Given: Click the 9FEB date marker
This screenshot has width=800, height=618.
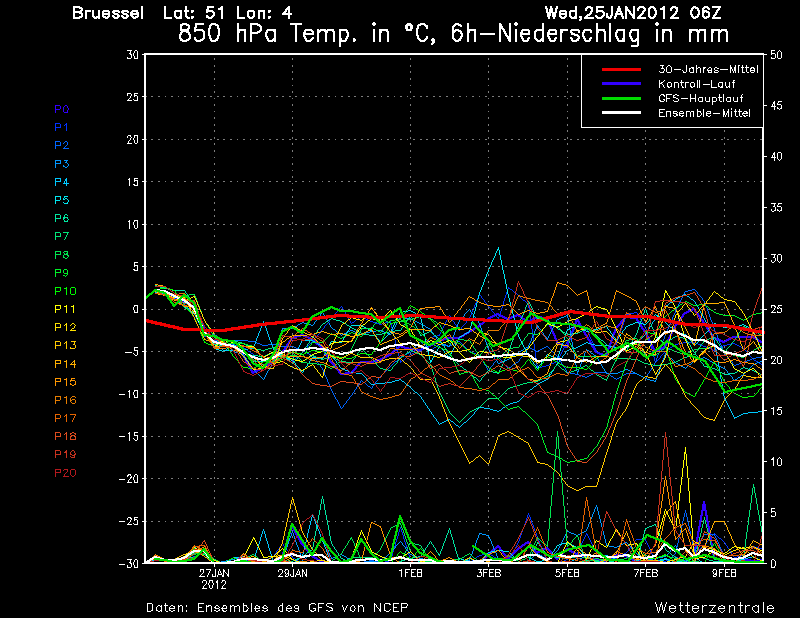Looking at the screenshot, I should (725, 573).
